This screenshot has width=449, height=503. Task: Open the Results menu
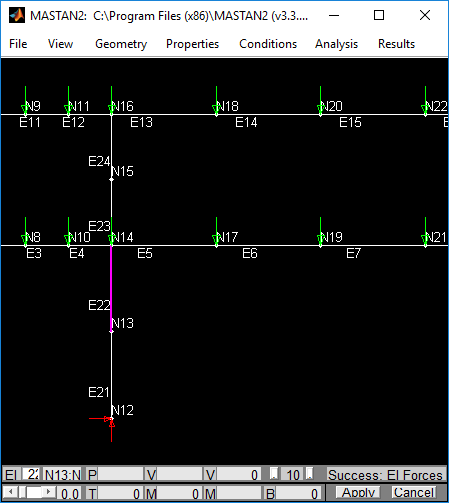396,44
